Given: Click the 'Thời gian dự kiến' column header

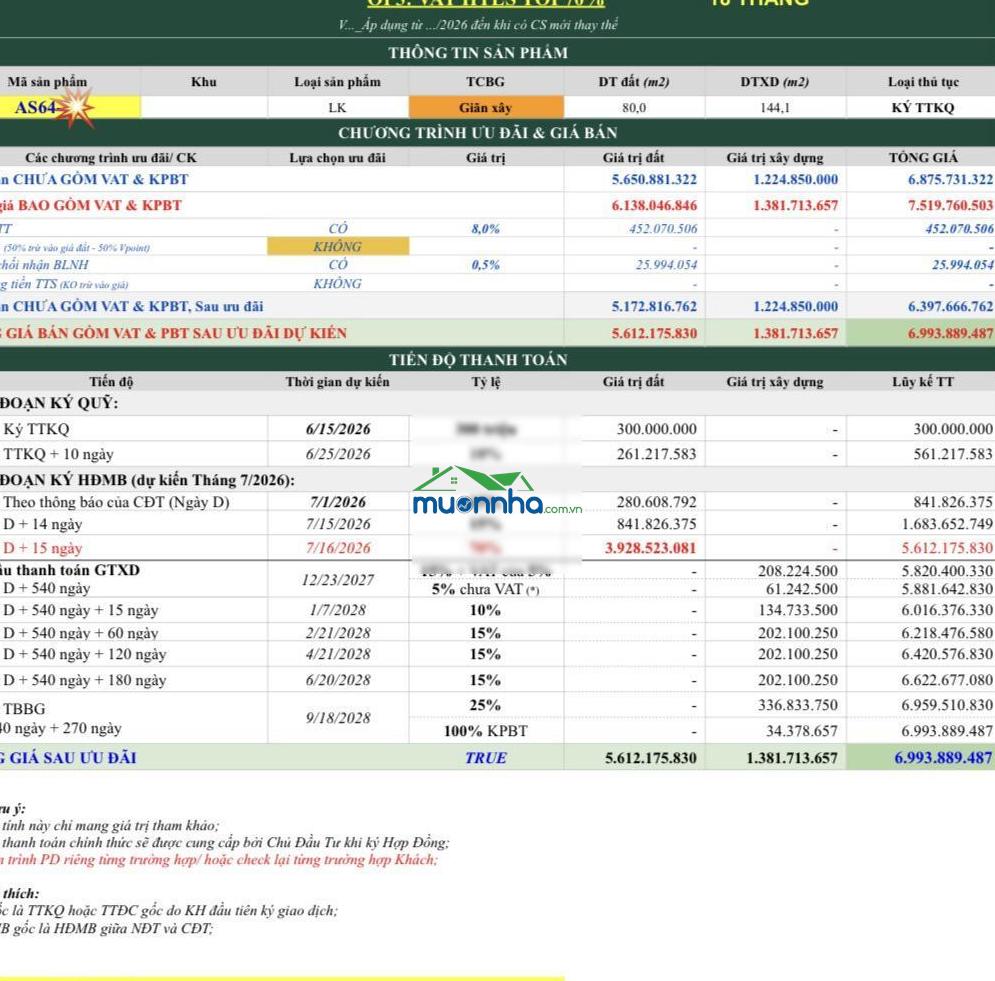Looking at the screenshot, I should coord(338,381).
